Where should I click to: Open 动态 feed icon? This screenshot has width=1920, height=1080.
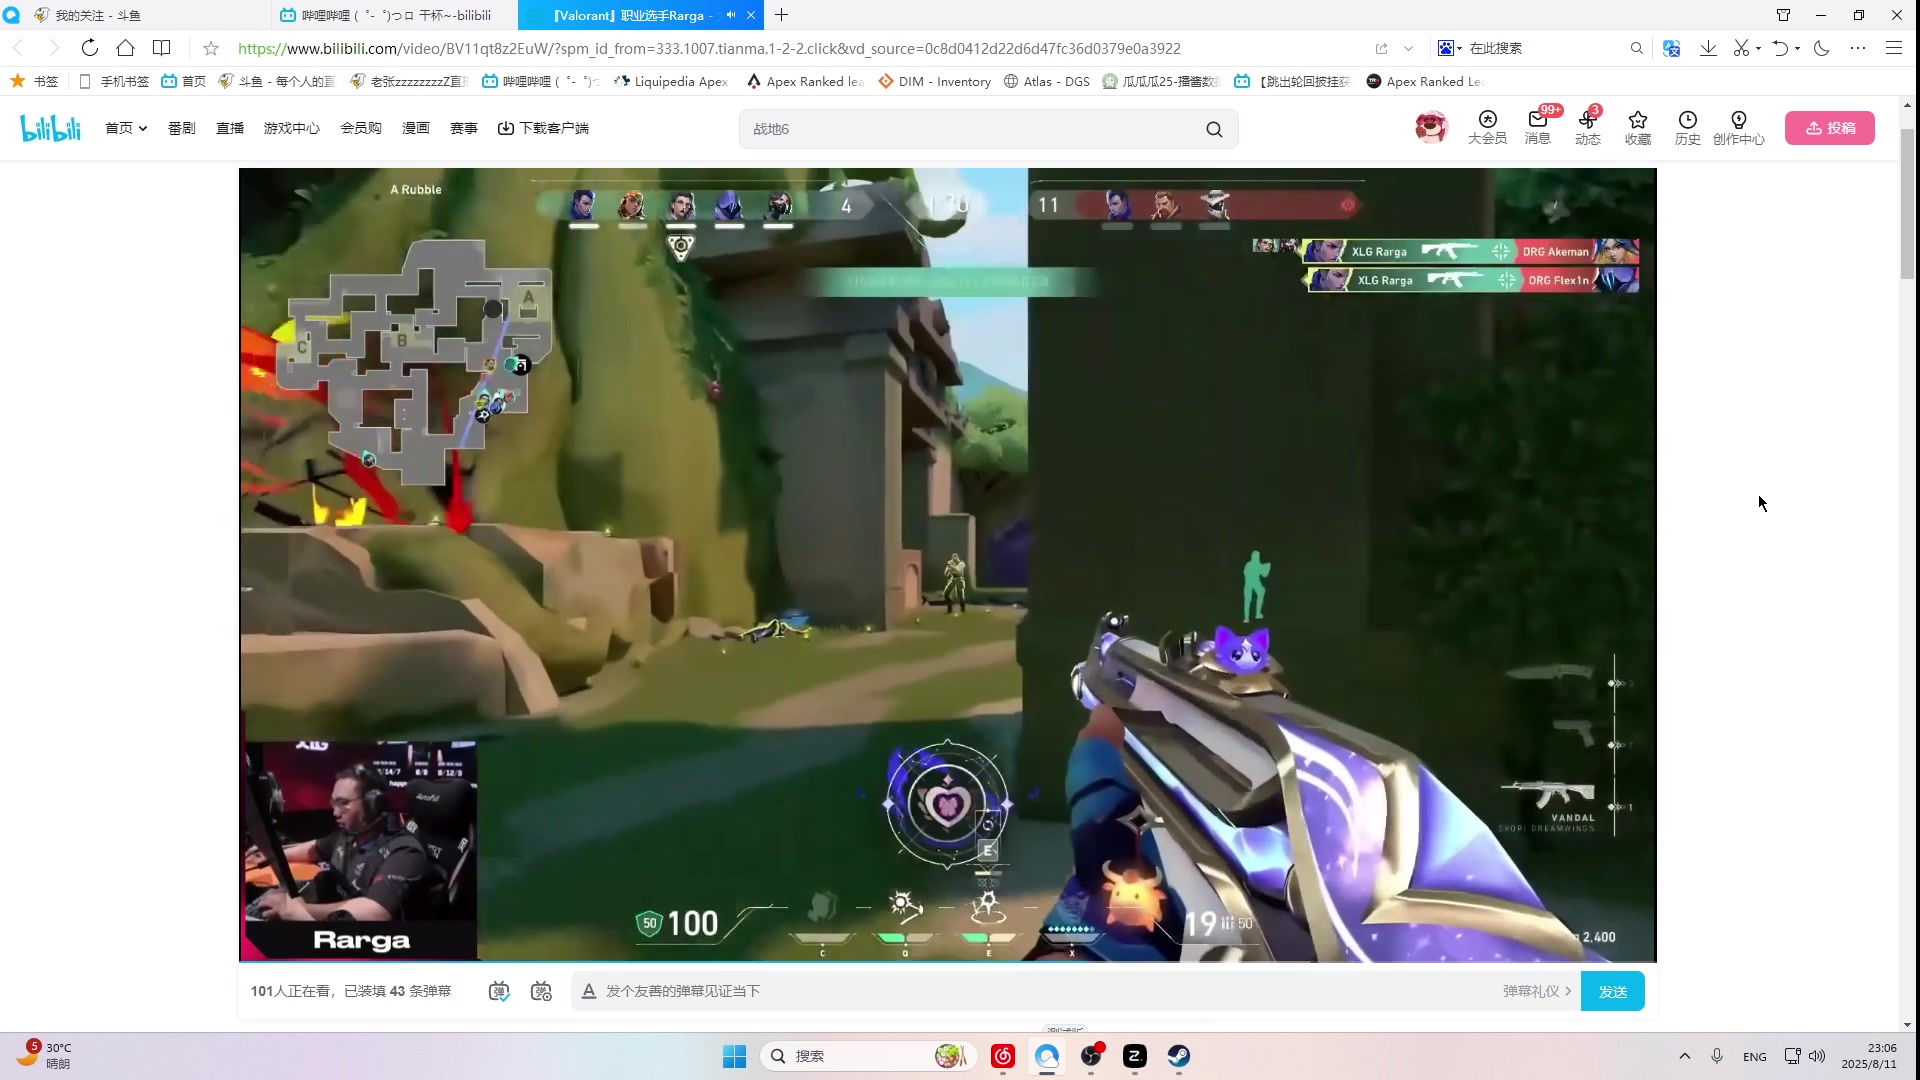[x=1587, y=128]
